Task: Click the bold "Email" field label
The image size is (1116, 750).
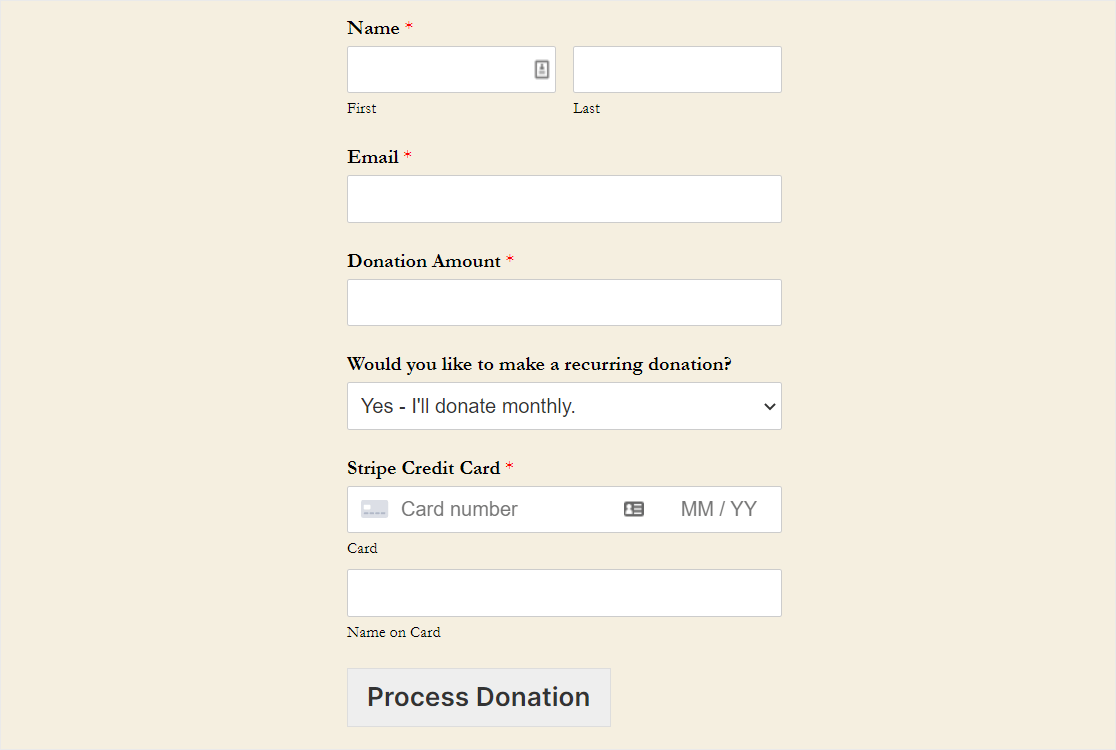Action: point(373,157)
